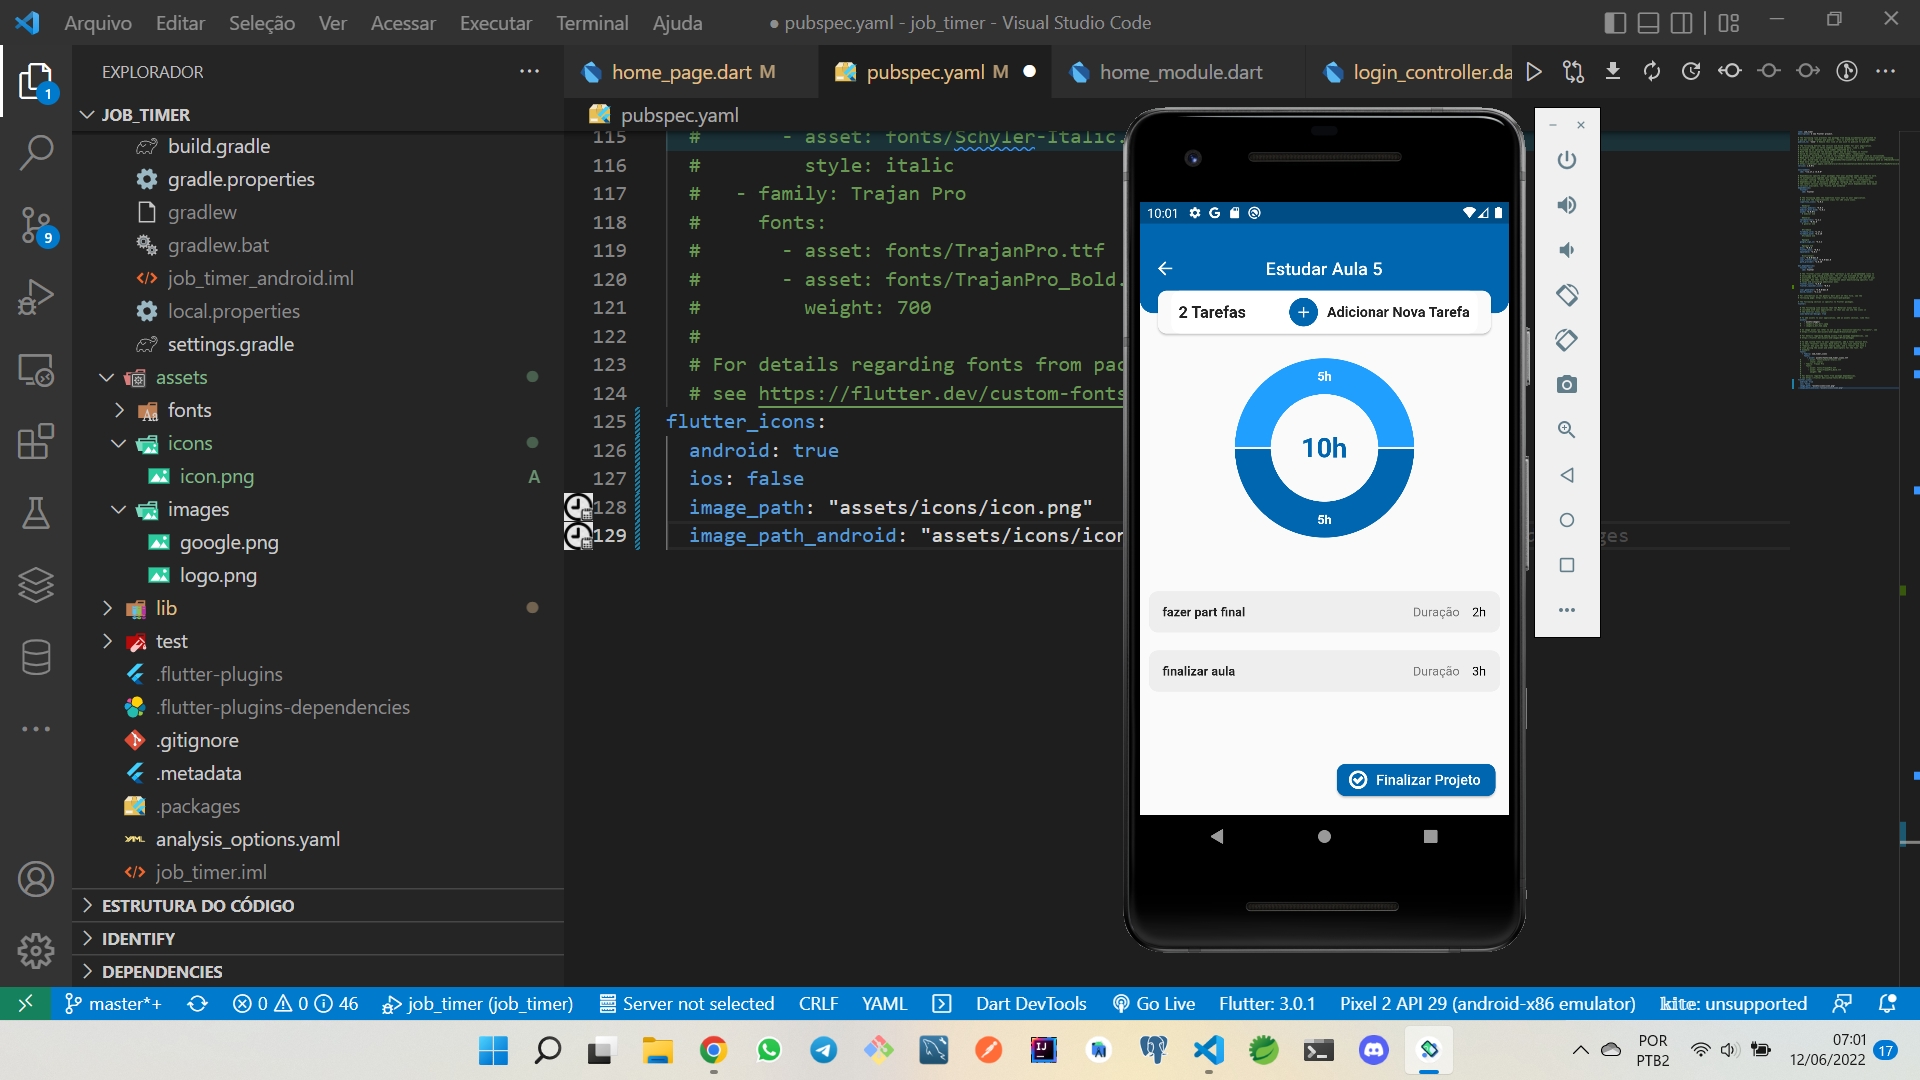Click the editor minimap preview
Viewport: 1920px width, 1080px height.
tap(1845, 260)
